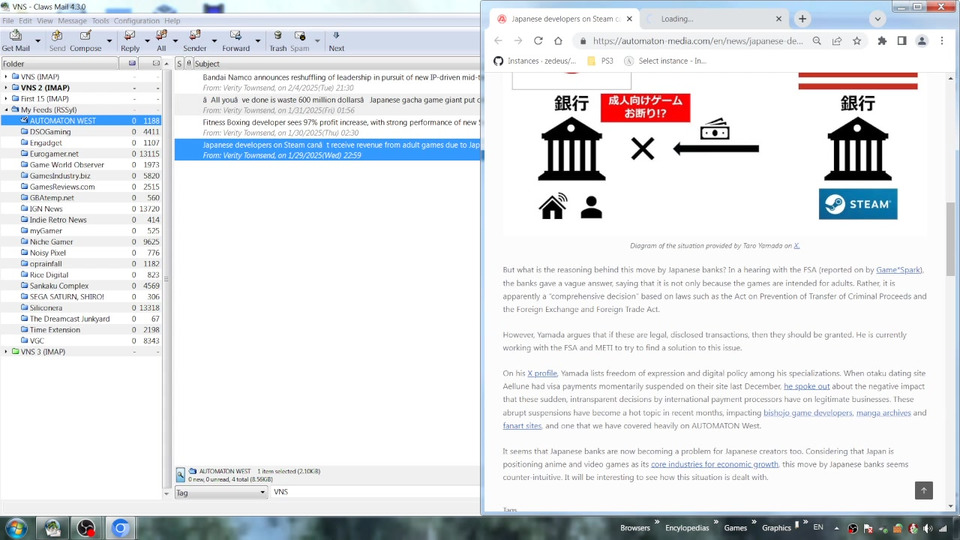Expand VNS (IMAP) folder tree
The width and height of the screenshot is (960, 540).
click(x=6, y=77)
